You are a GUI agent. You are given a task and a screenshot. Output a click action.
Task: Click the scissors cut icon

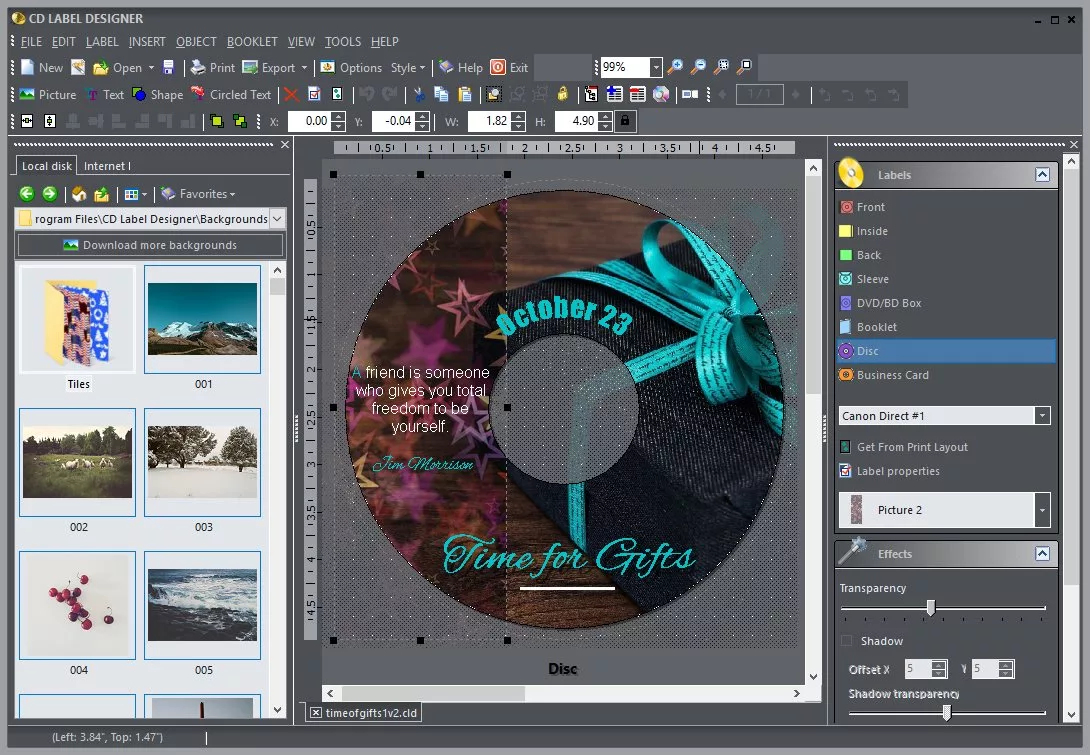(x=419, y=95)
